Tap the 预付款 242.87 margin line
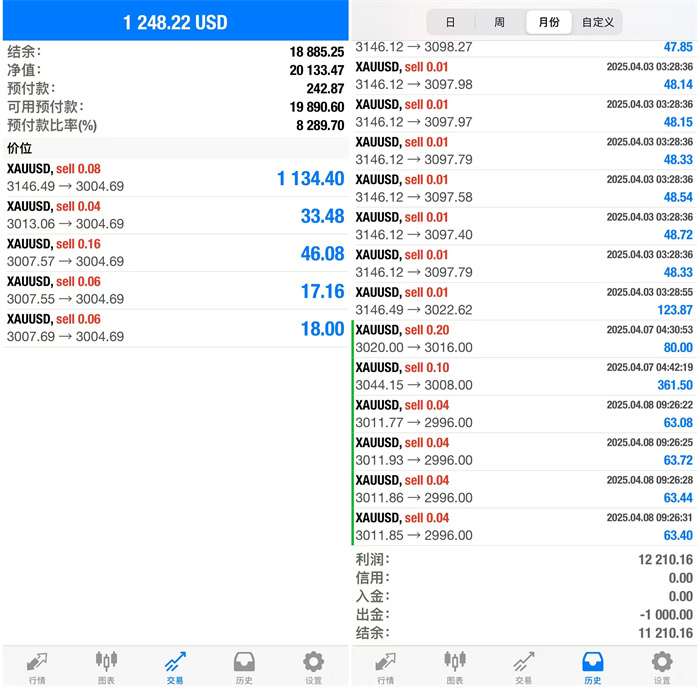The height and width of the screenshot is (687, 700). pyautogui.click(x=175, y=88)
